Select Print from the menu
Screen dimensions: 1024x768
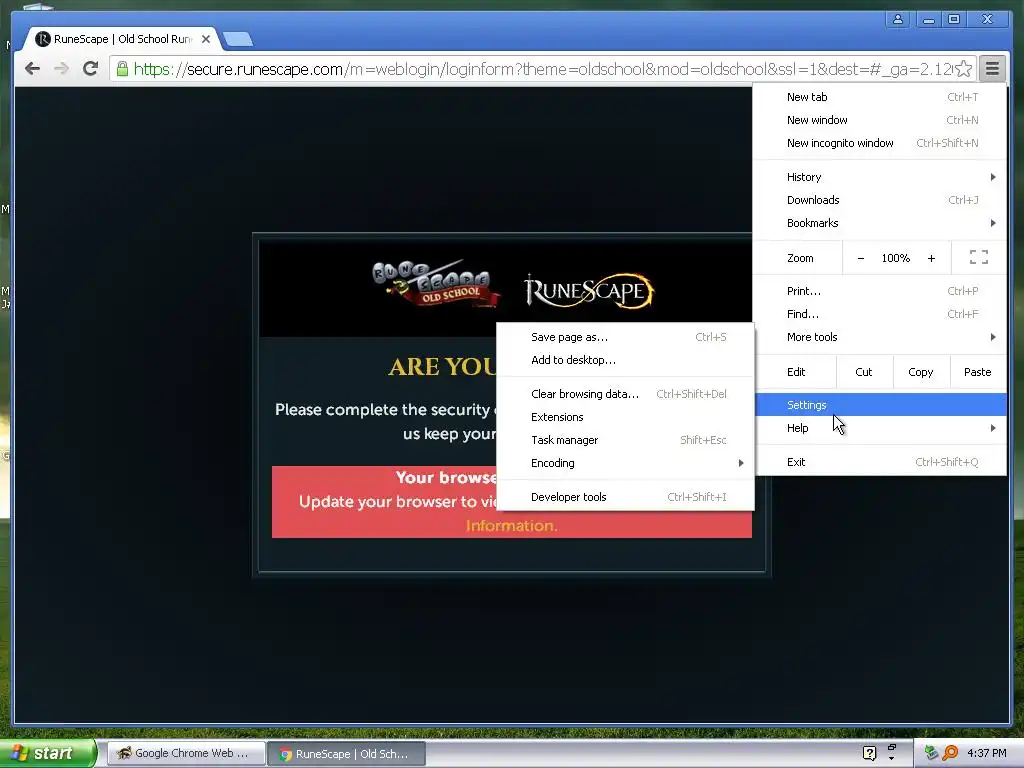[x=880, y=291]
